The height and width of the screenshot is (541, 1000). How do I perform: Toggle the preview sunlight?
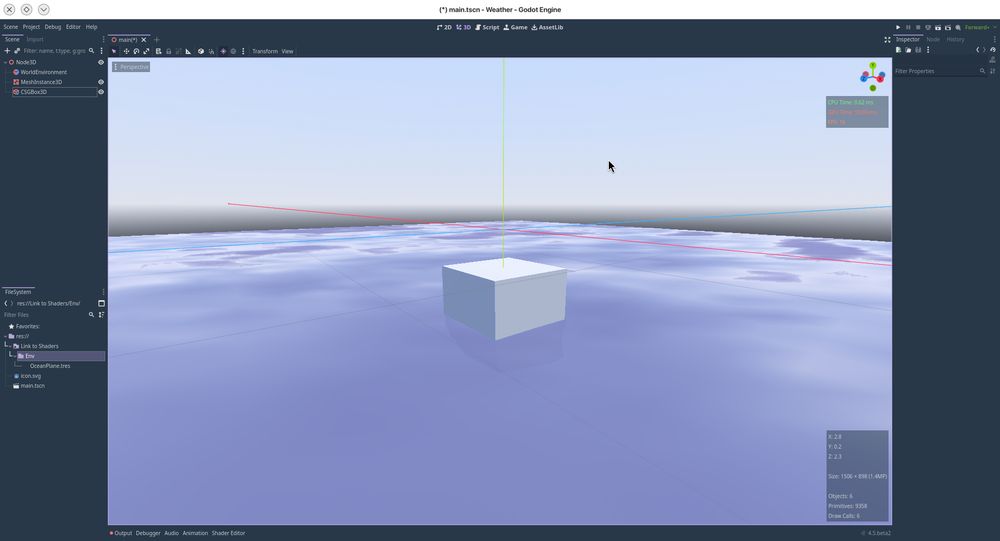(223, 51)
